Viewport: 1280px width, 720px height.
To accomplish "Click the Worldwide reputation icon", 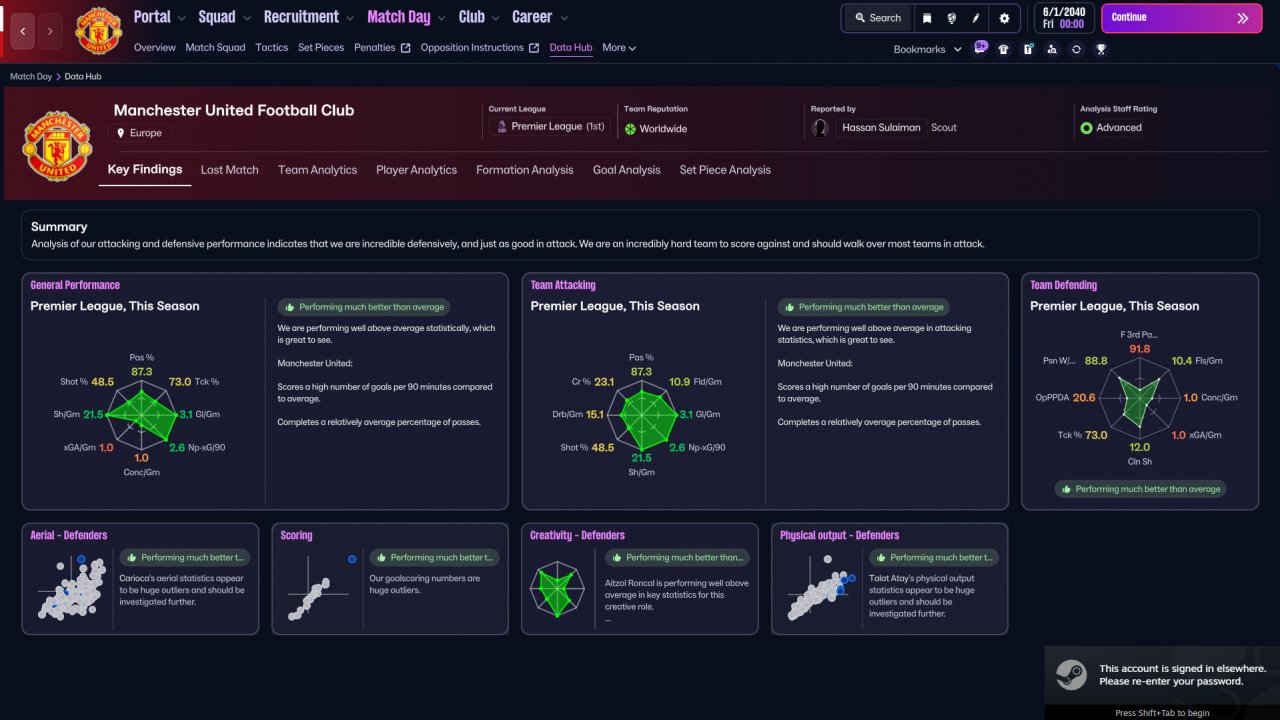I will click(630, 129).
